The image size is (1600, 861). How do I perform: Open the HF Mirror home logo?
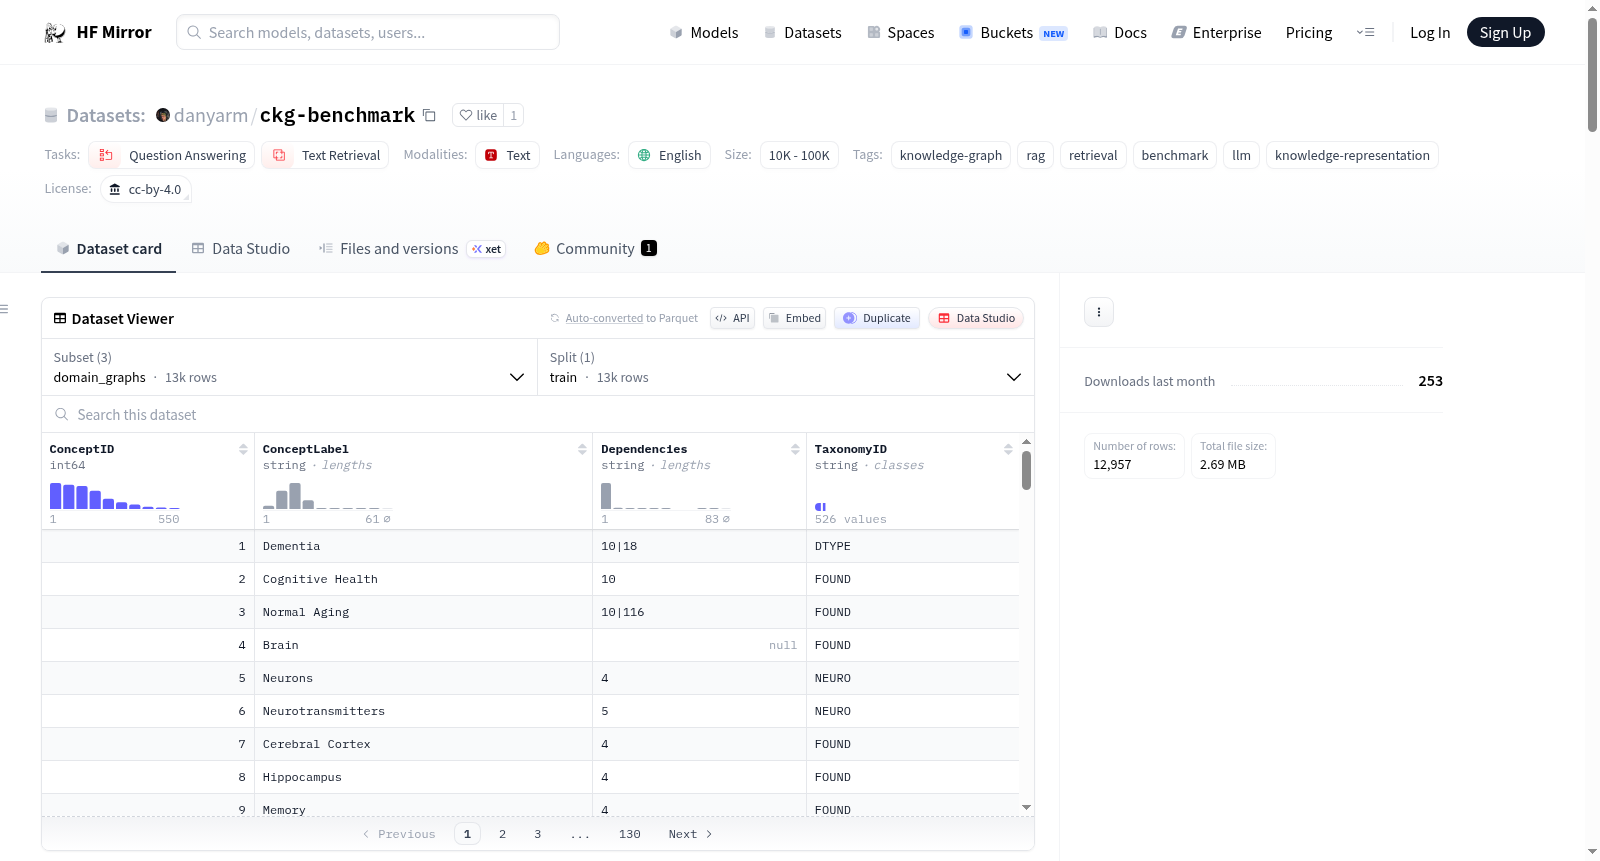click(x=98, y=32)
